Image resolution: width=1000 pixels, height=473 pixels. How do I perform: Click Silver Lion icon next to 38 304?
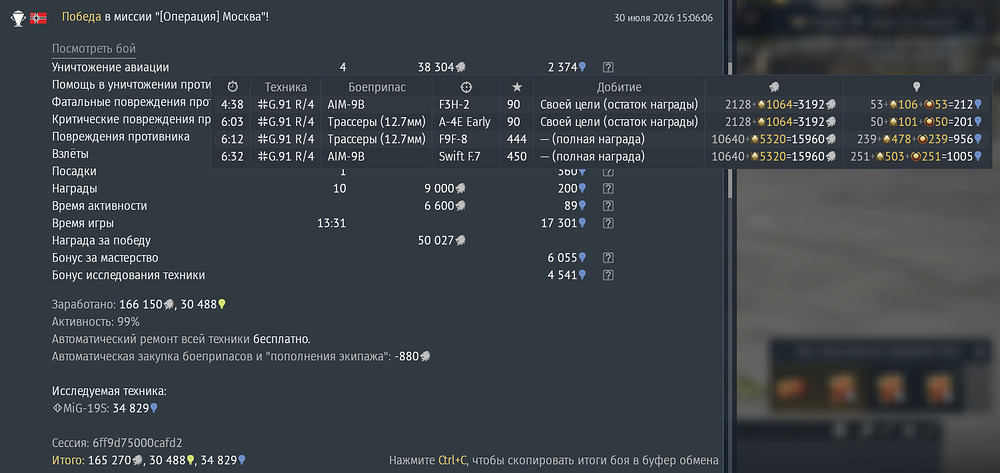pyautogui.click(x=460, y=67)
